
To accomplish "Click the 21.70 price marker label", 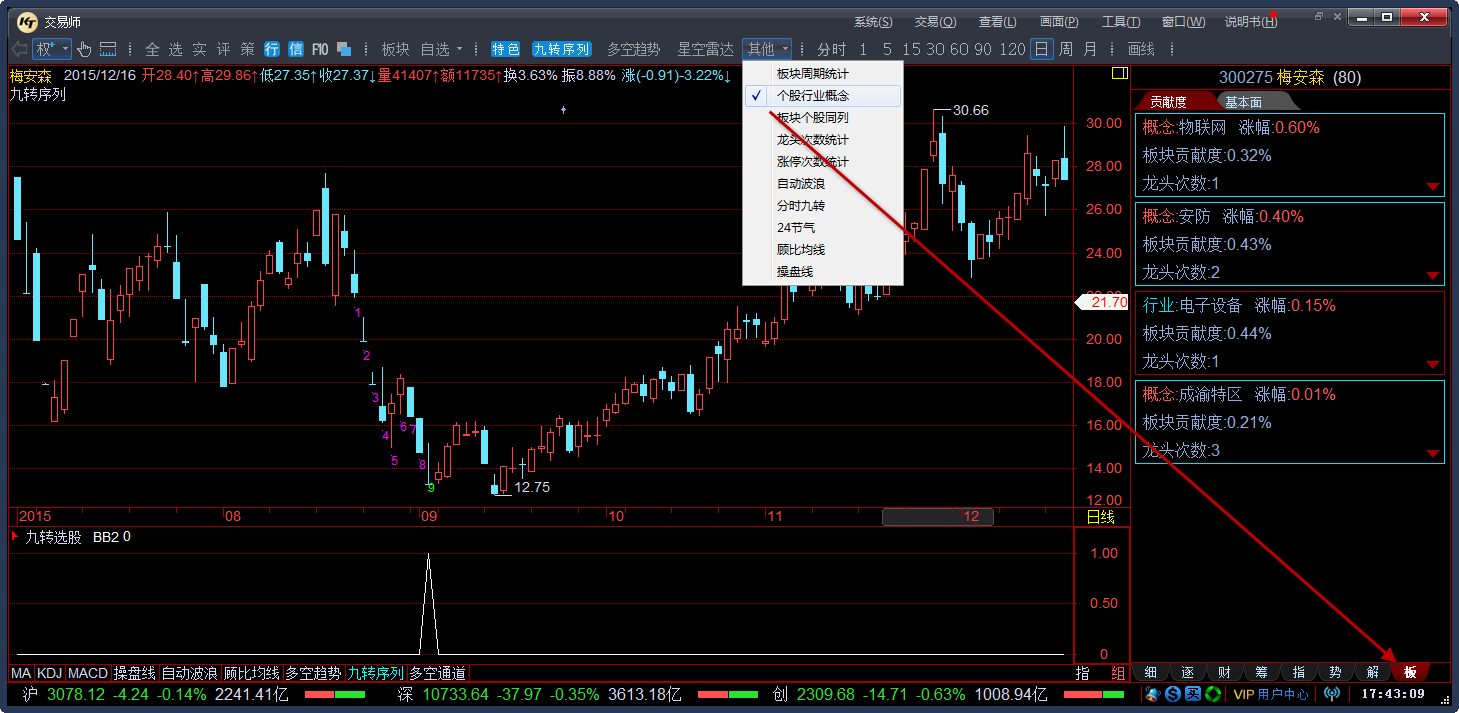I will pyautogui.click(x=1102, y=302).
